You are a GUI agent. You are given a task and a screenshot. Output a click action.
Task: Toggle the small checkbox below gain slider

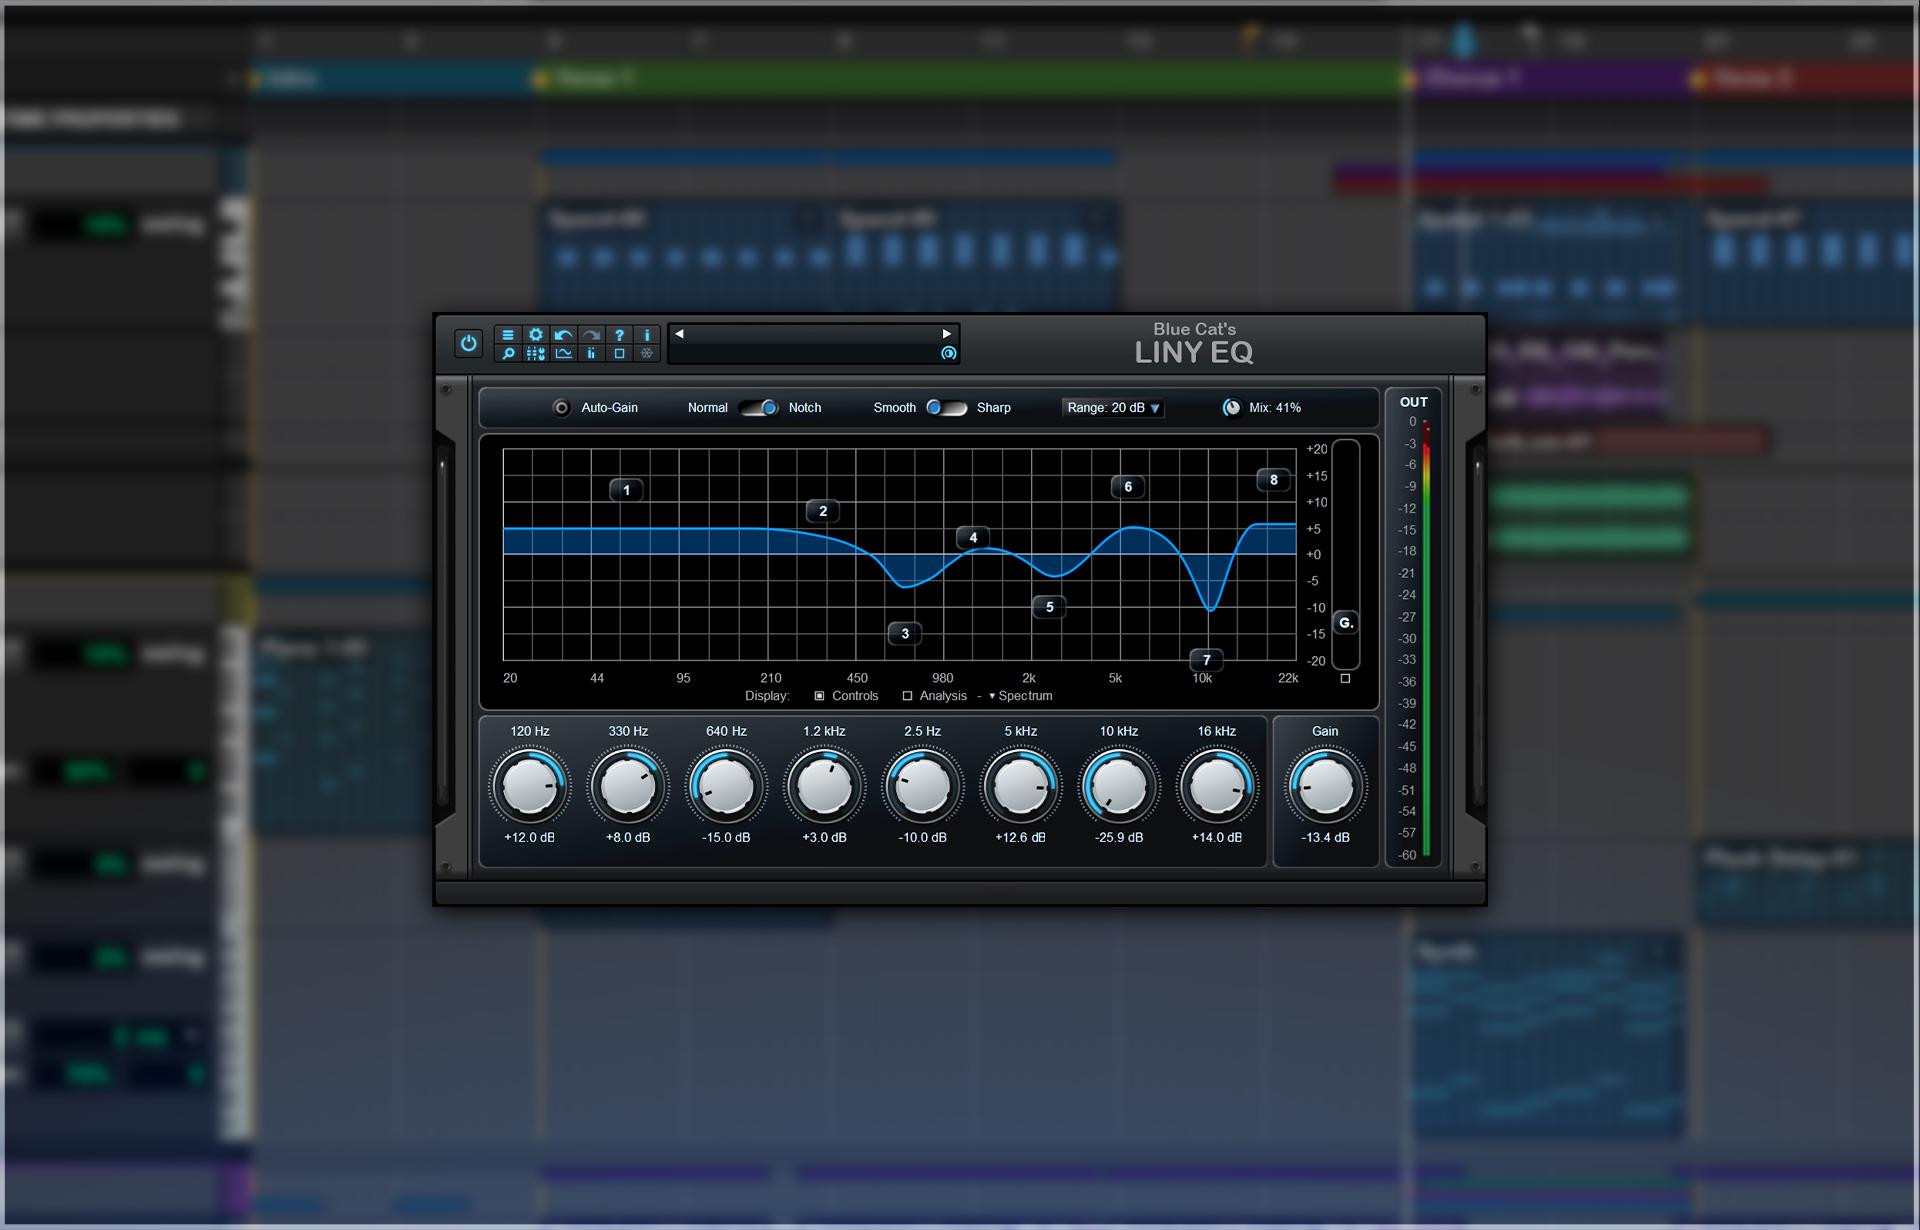pos(1345,678)
